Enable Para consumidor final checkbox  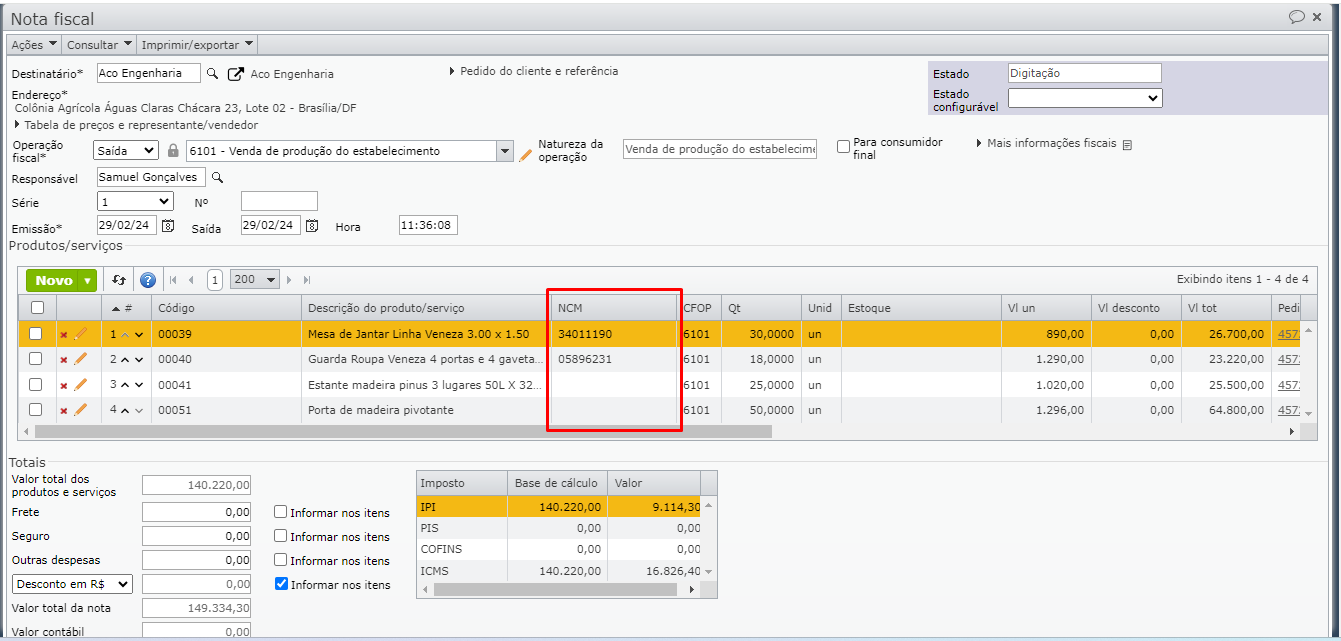[x=844, y=145]
